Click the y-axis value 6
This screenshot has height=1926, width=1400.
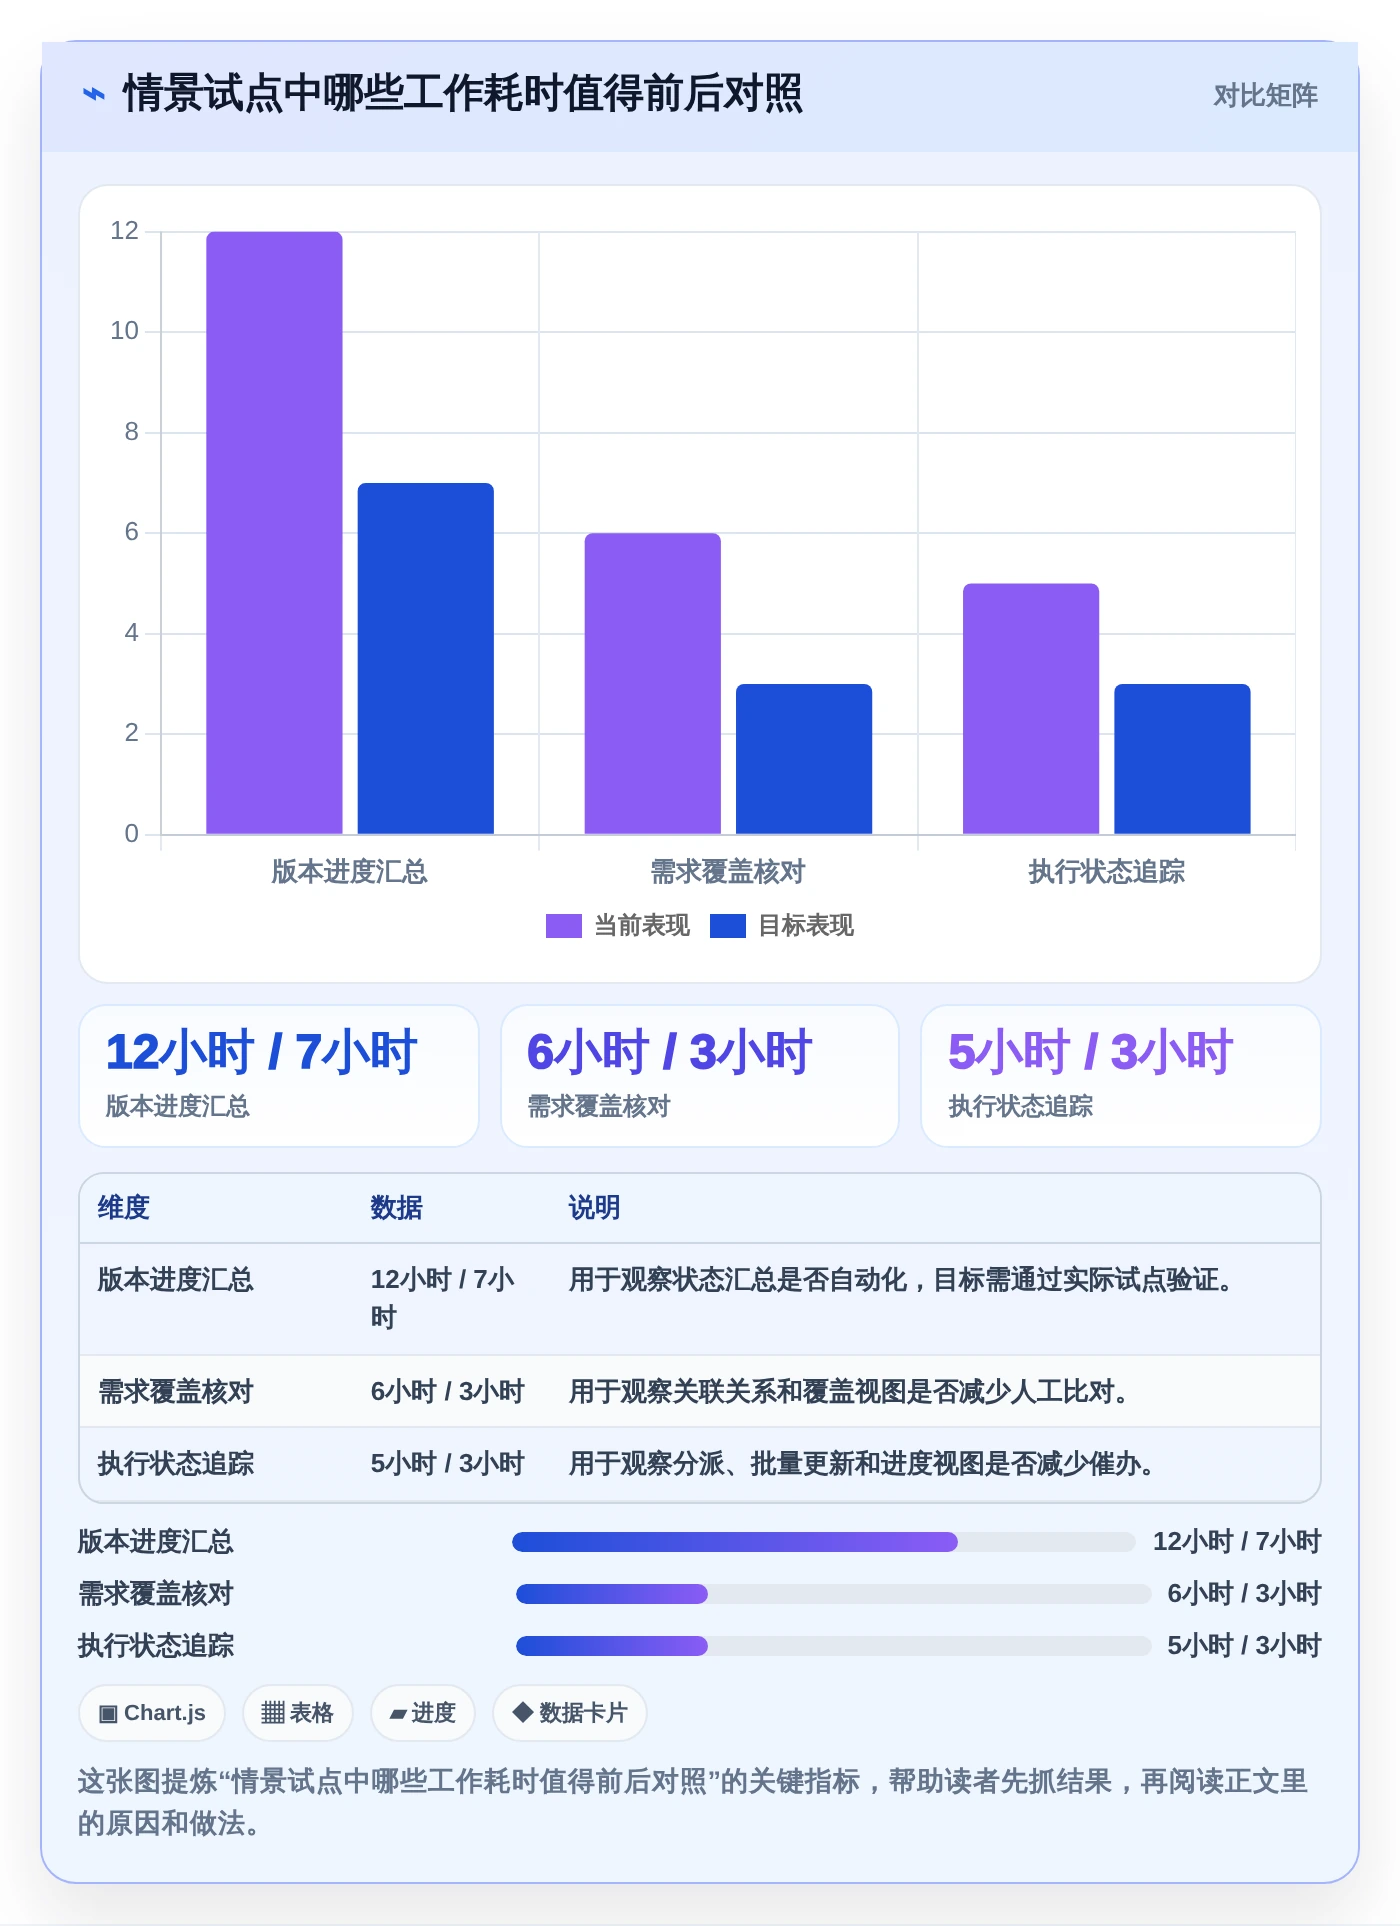click(131, 532)
